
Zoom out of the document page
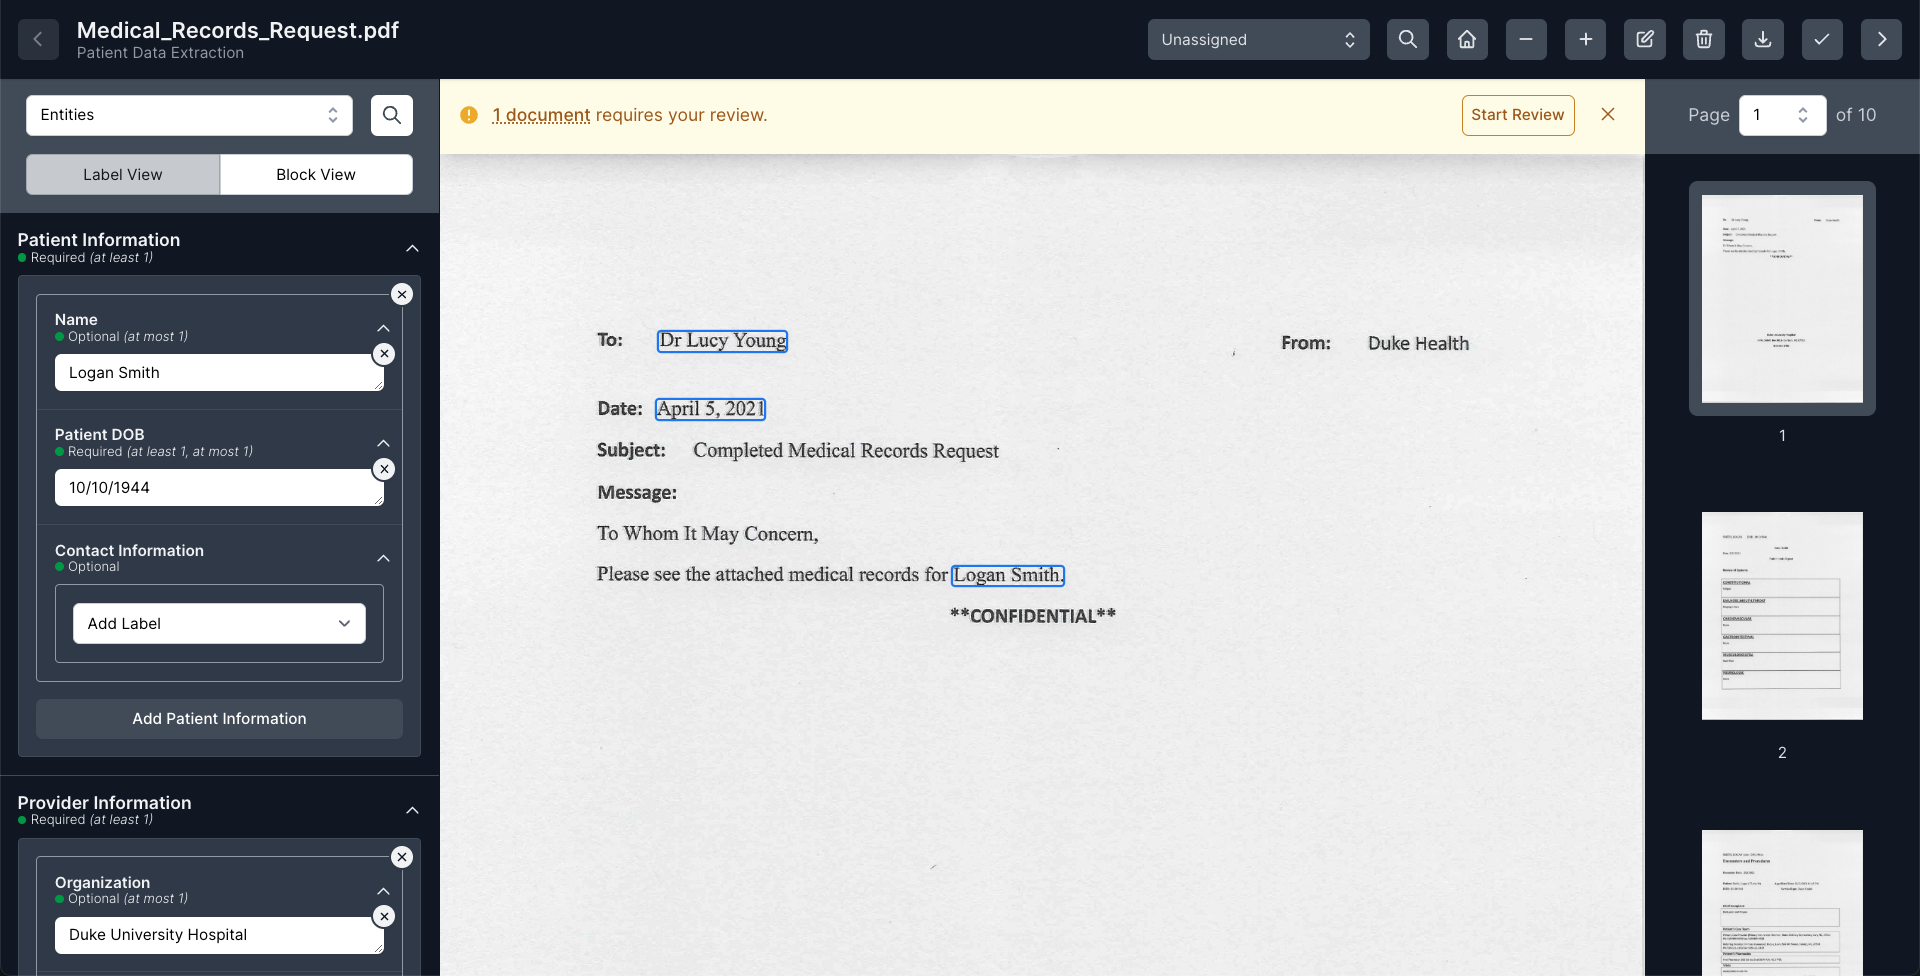(x=1525, y=39)
